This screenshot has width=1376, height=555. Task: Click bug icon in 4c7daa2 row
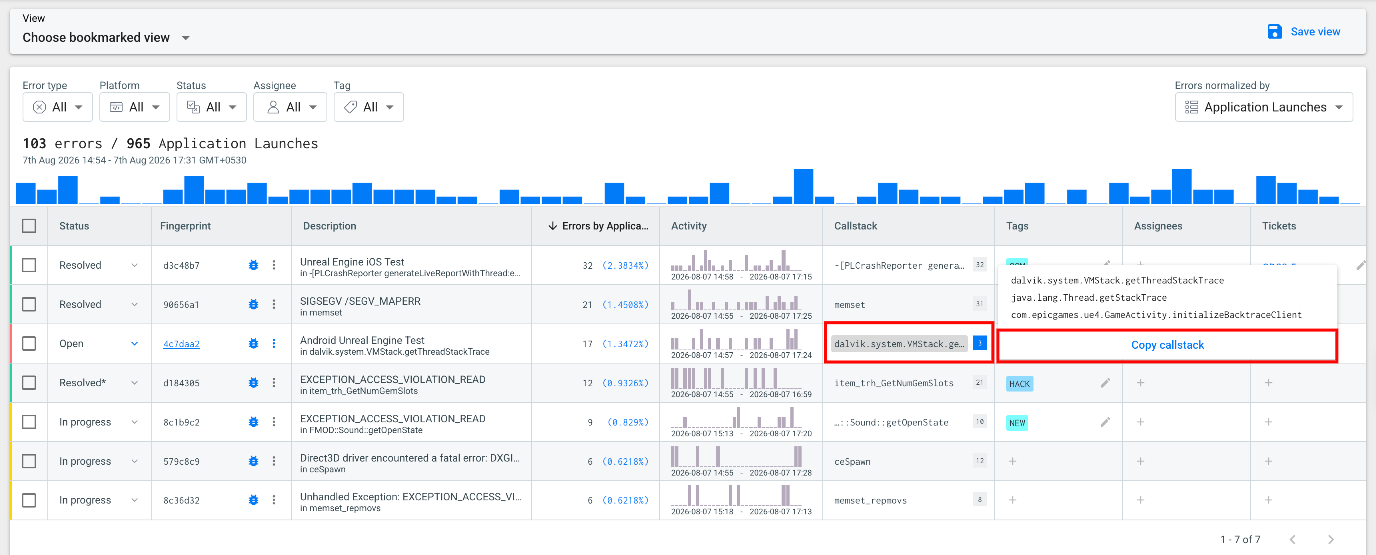(254, 344)
